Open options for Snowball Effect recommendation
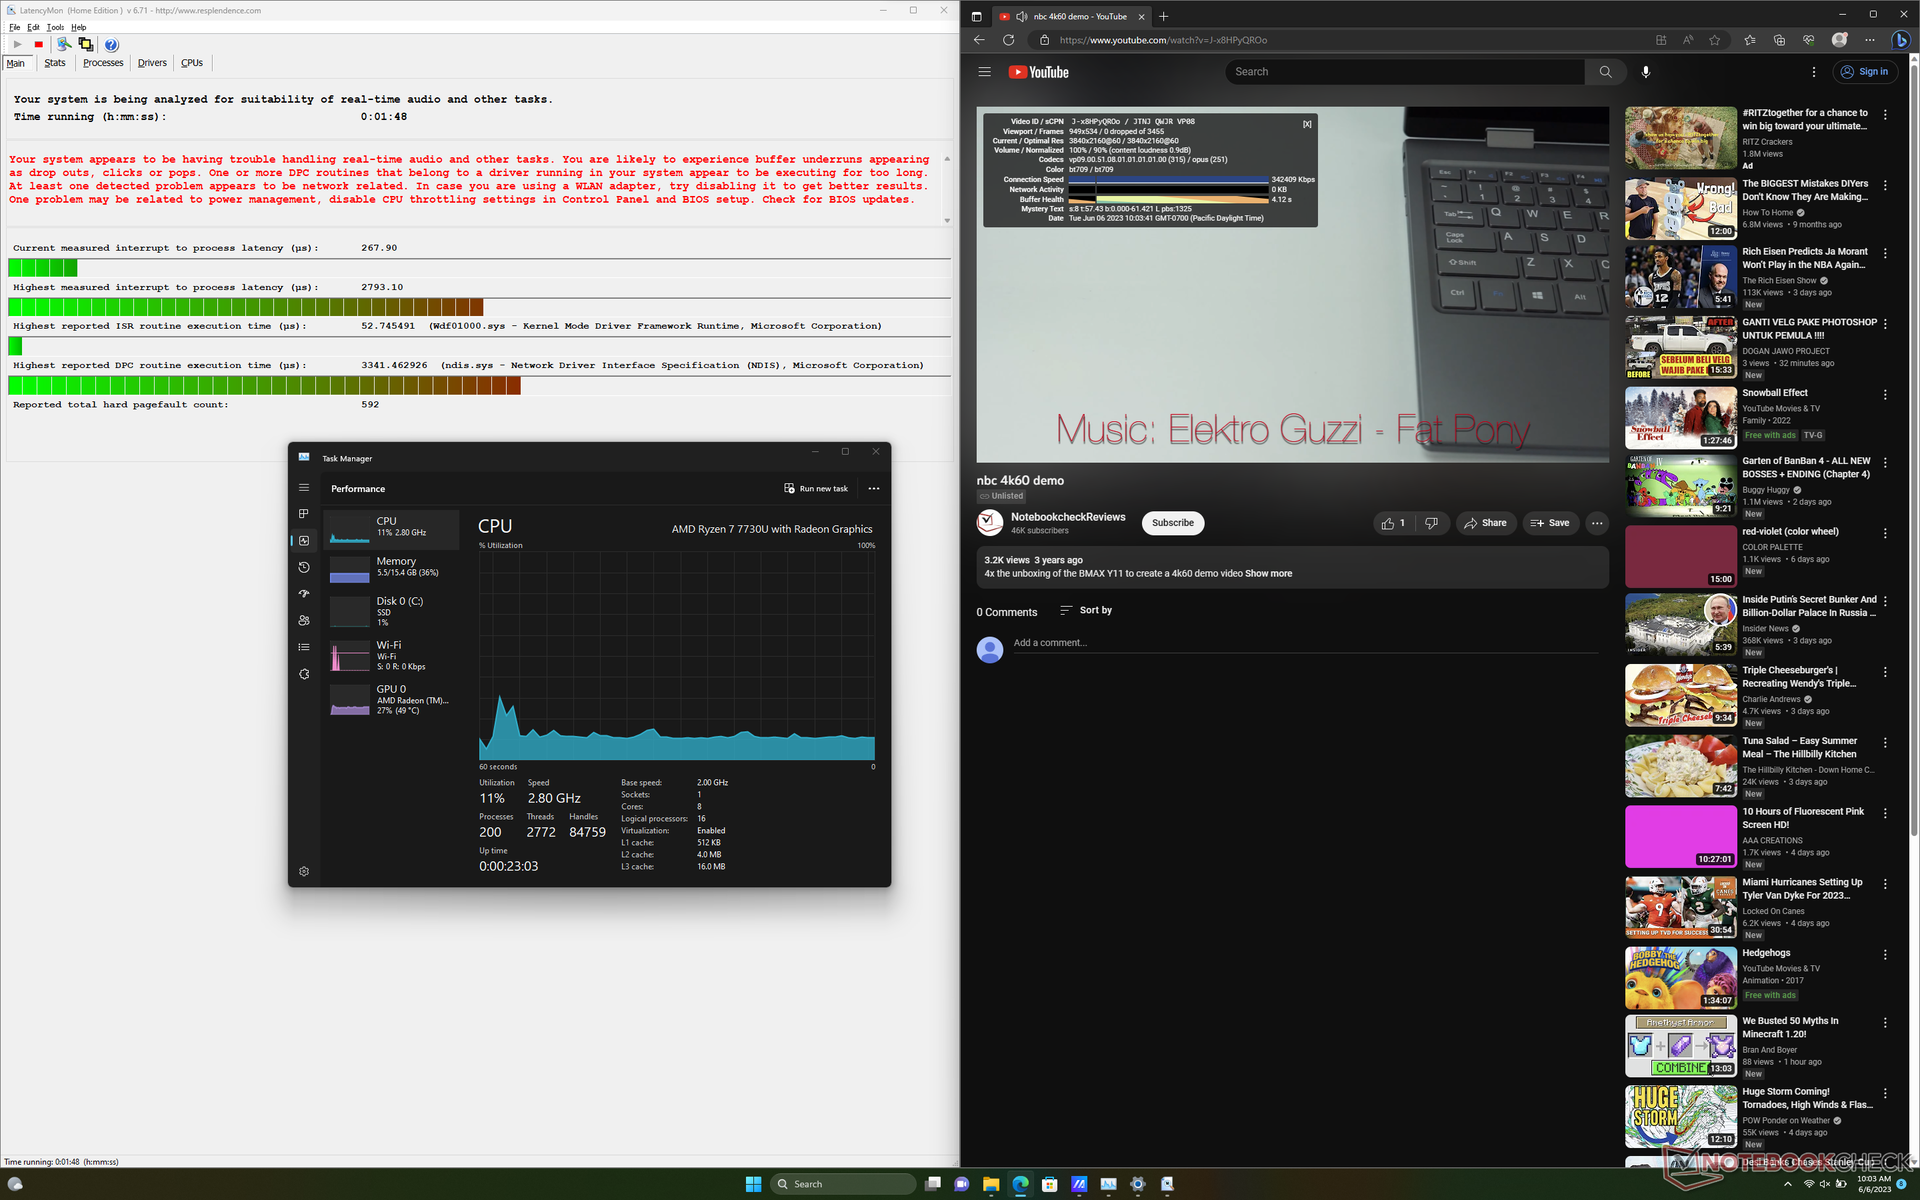The height and width of the screenshot is (1200, 1920). coord(1885,395)
